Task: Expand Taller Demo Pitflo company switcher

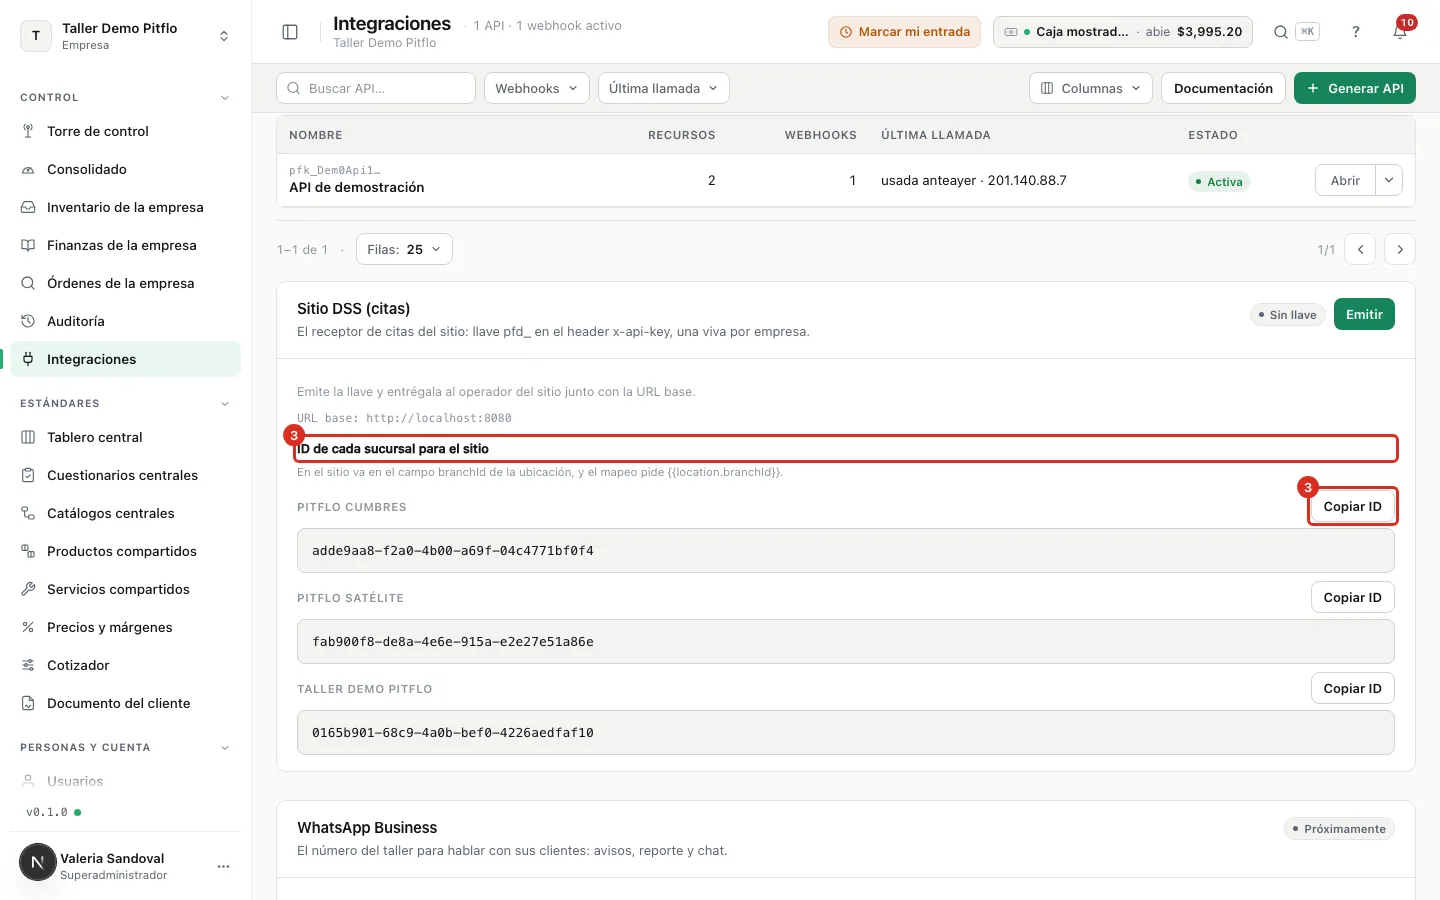Action: (x=125, y=36)
